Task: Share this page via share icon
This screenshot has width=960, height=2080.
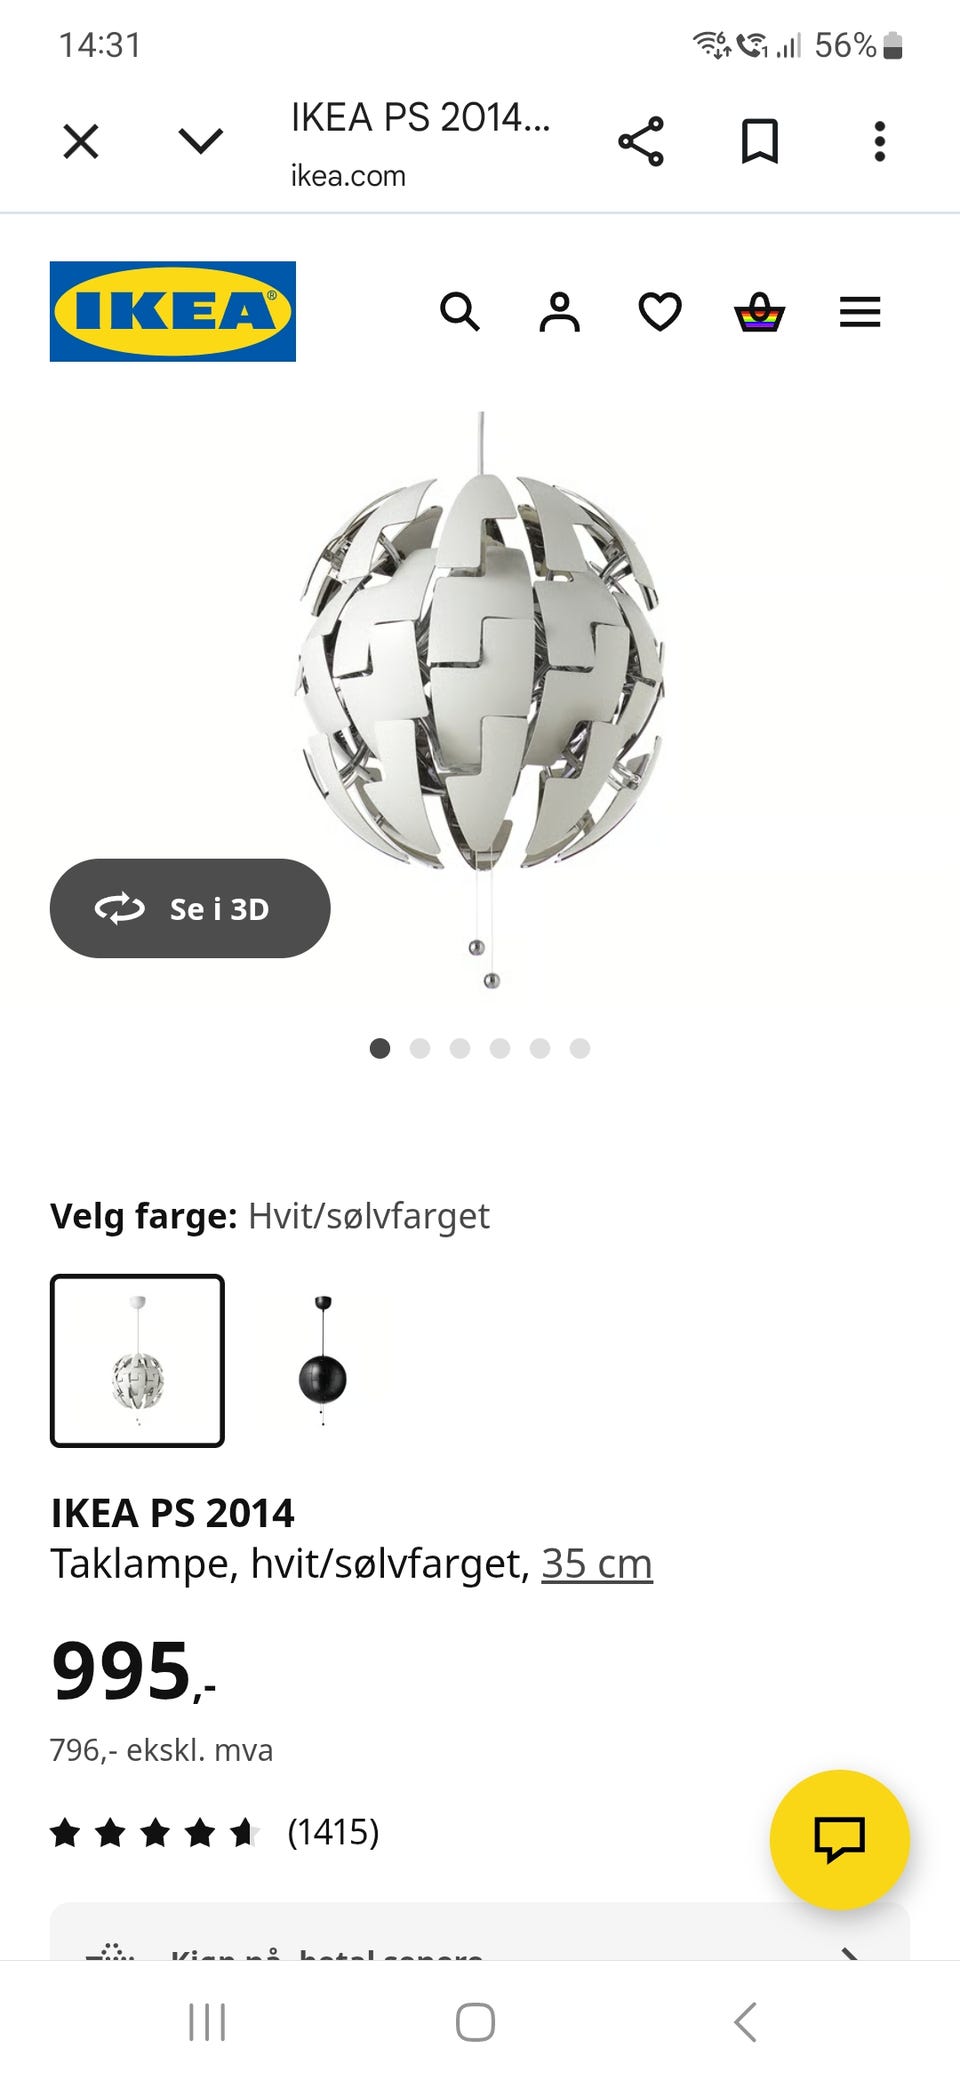Action: [641, 141]
